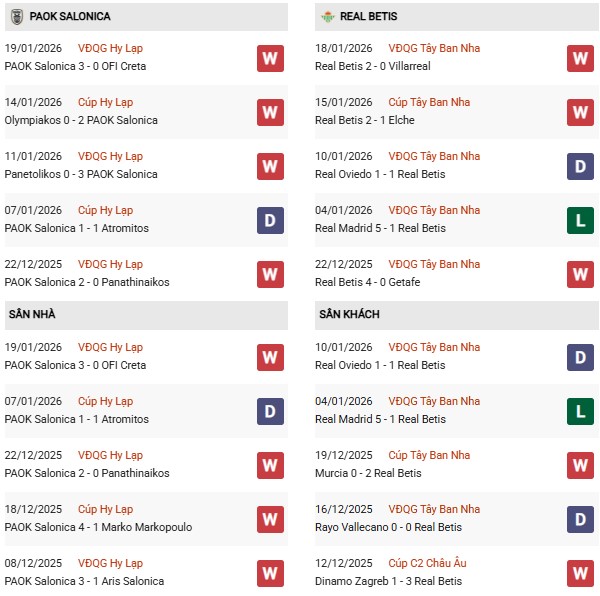Image resolution: width=600 pixels, height=596 pixels.
Task: Click the W badge for Betis 2-0 Villarreal
Action: coord(580,58)
